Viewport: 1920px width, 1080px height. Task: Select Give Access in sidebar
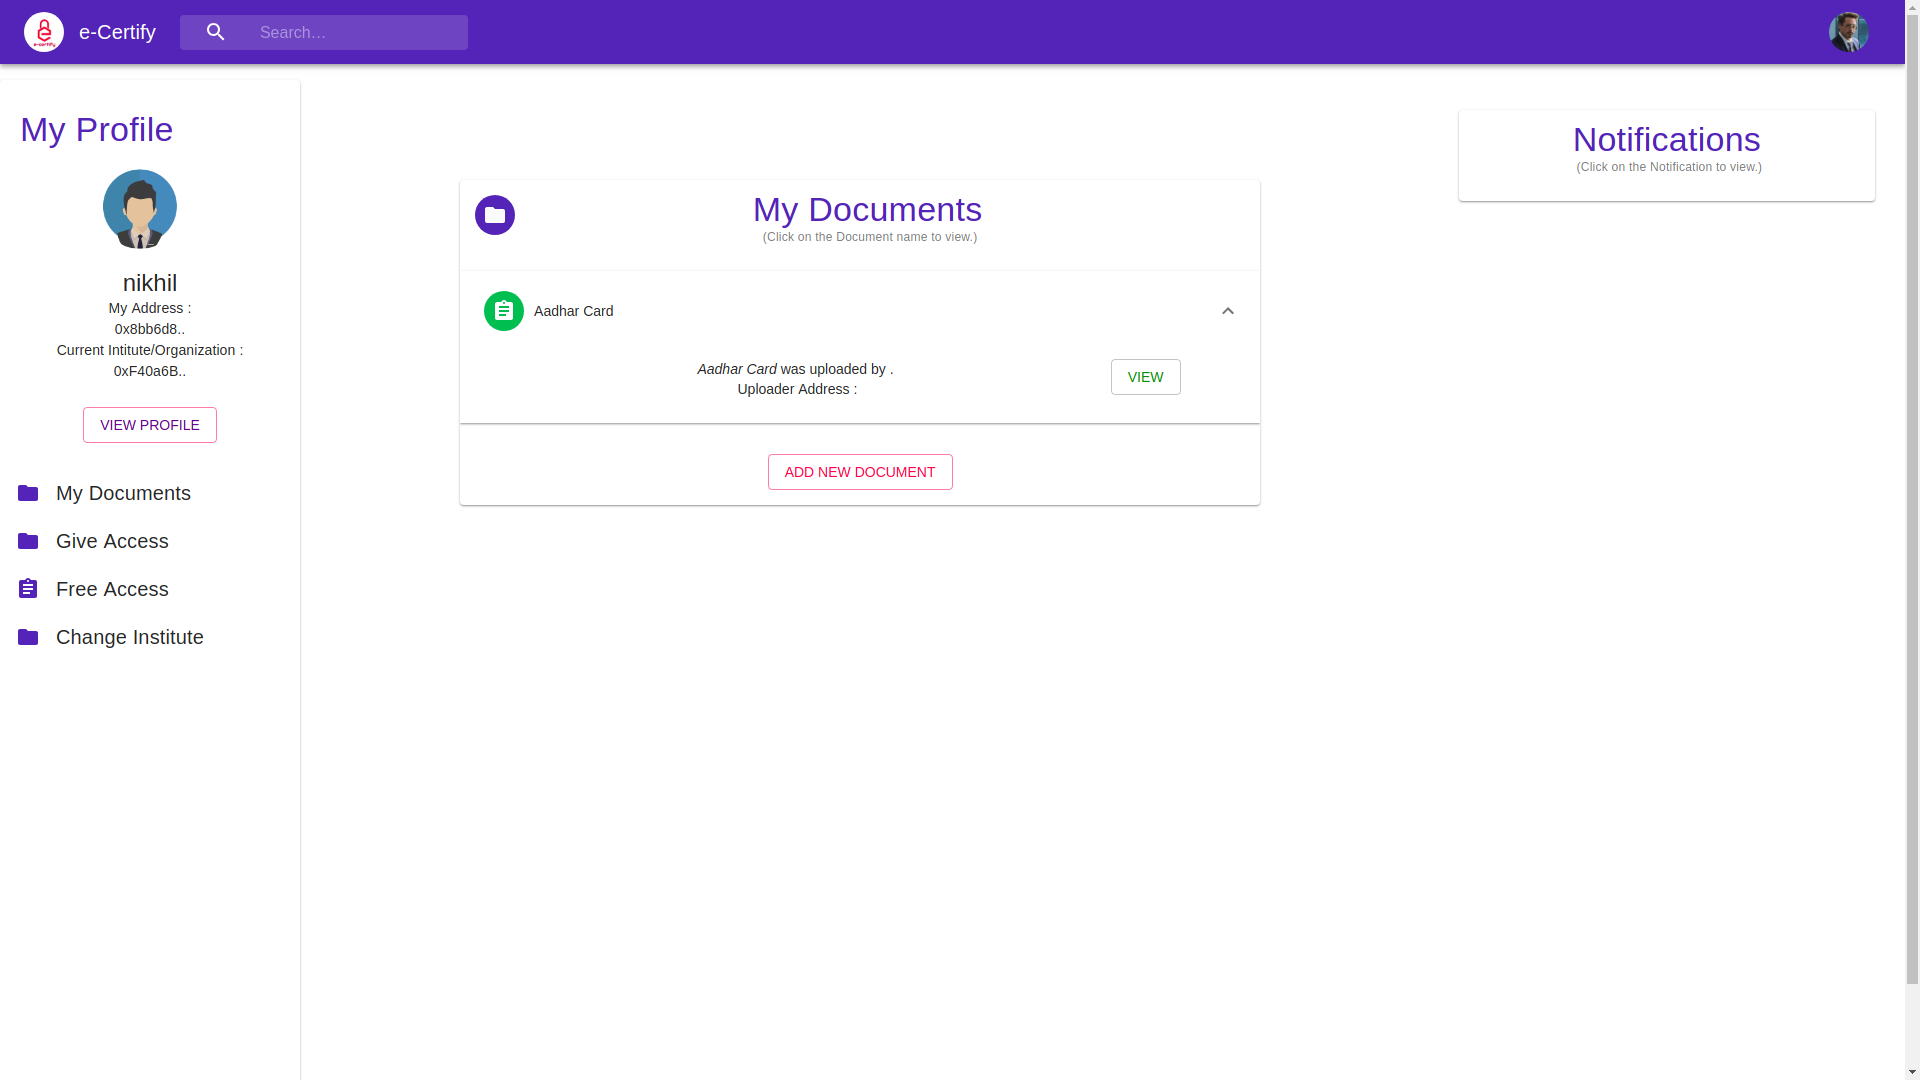pos(112,541)
